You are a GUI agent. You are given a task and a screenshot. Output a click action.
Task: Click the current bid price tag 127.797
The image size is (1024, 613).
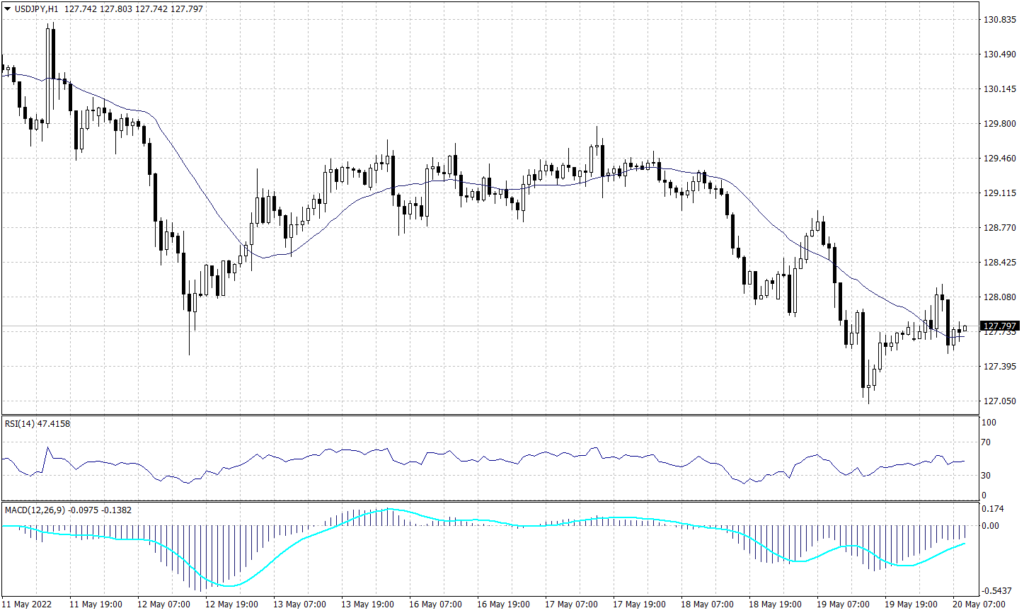(998, 325)
